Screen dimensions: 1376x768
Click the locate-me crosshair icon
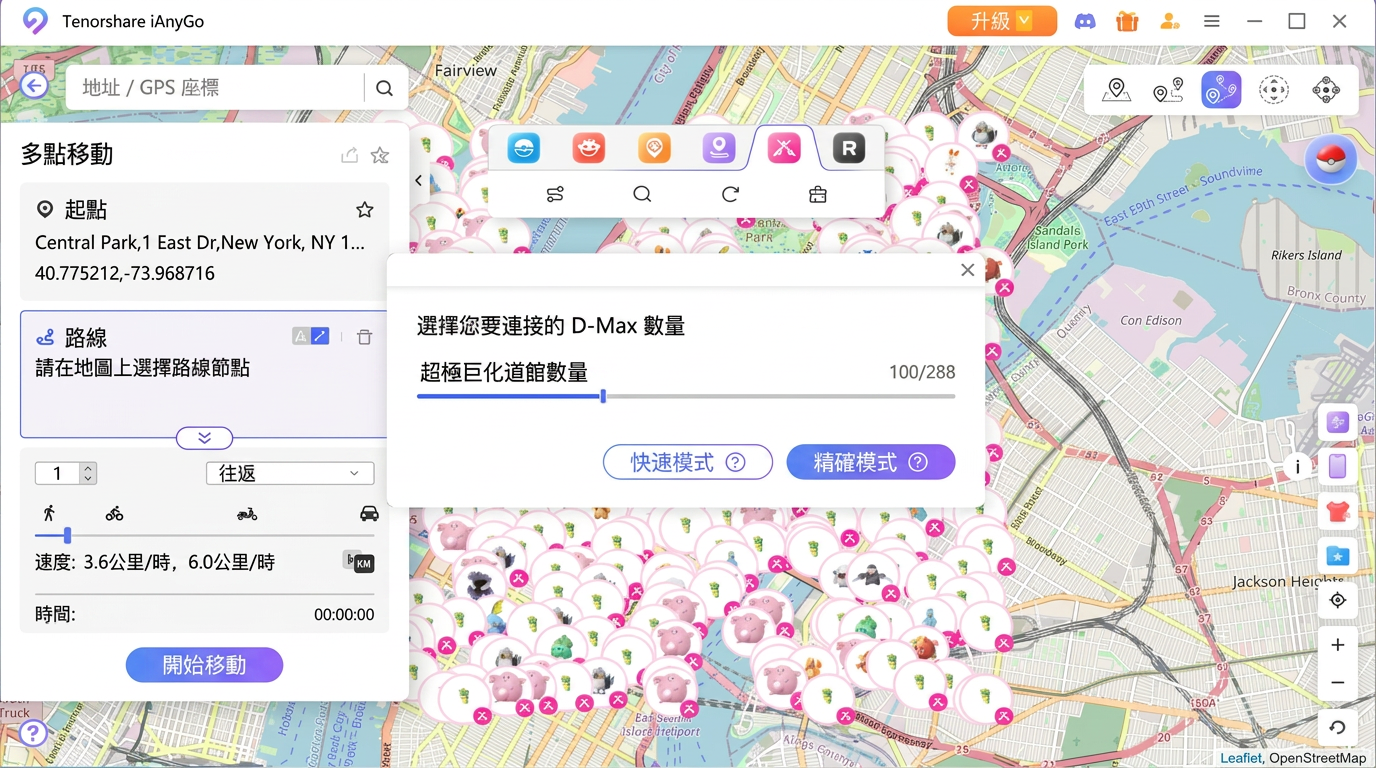click(x=1338, y=600)
